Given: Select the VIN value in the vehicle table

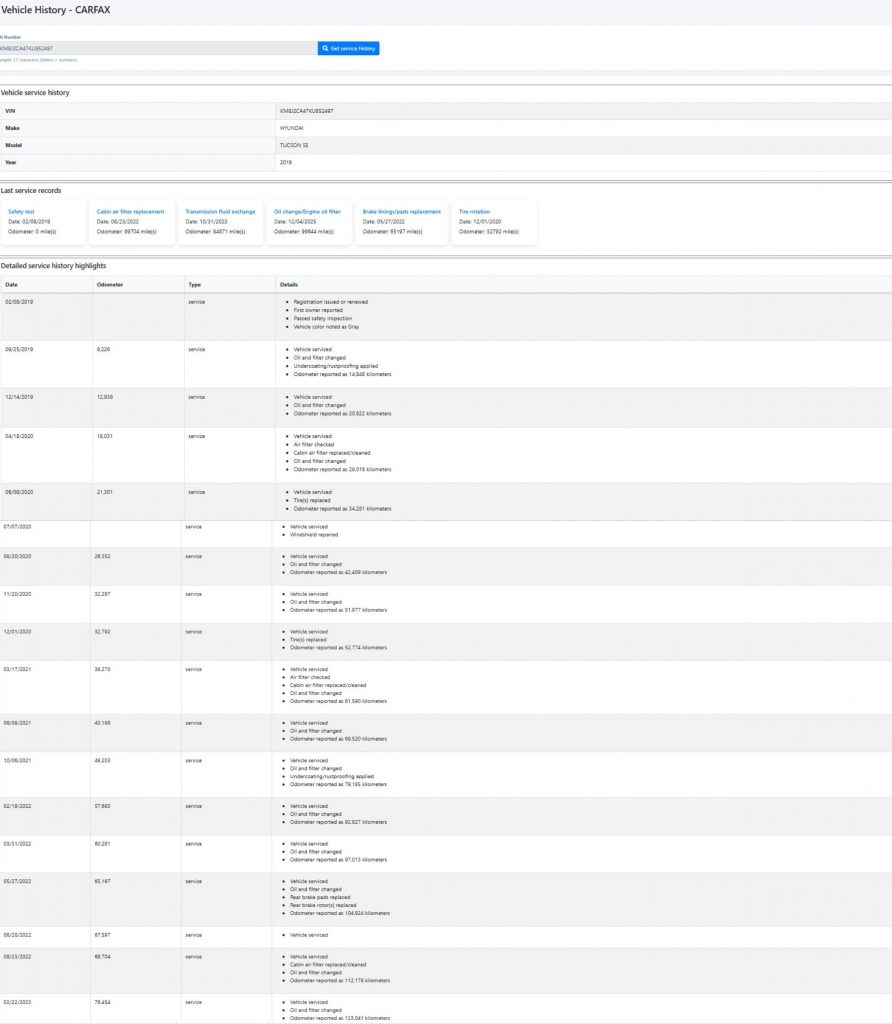Looking at the screenshot, I should [306, 110].
